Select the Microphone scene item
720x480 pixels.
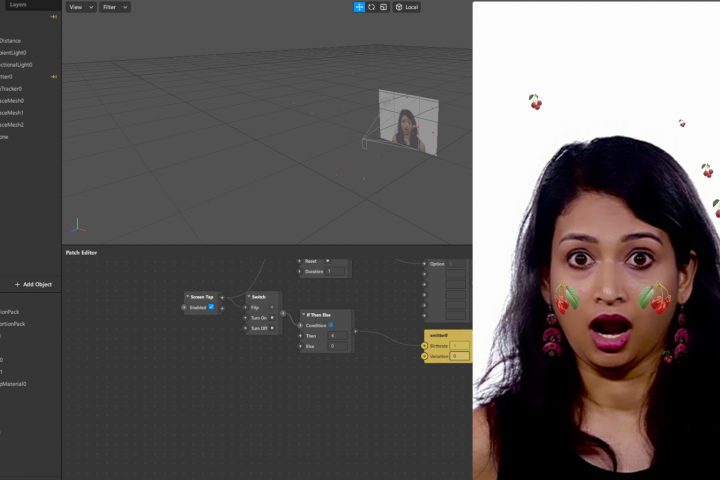(x=4, y=137)
